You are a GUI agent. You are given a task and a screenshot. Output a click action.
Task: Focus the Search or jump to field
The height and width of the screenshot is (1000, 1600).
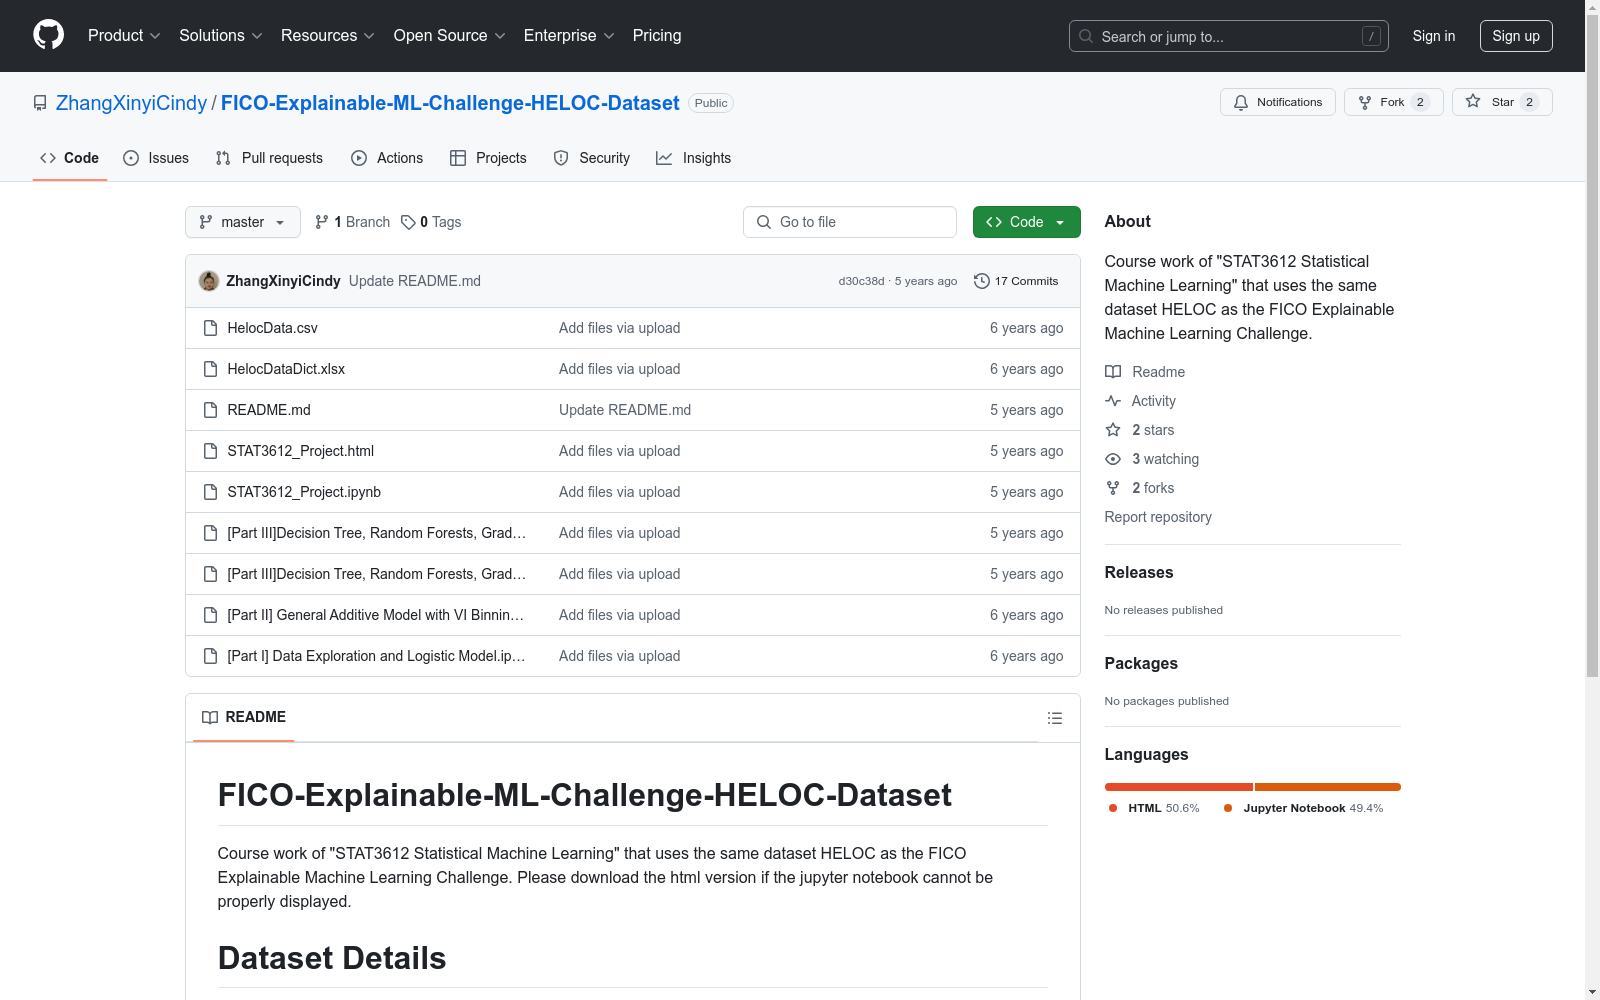tap(1229, 36)
